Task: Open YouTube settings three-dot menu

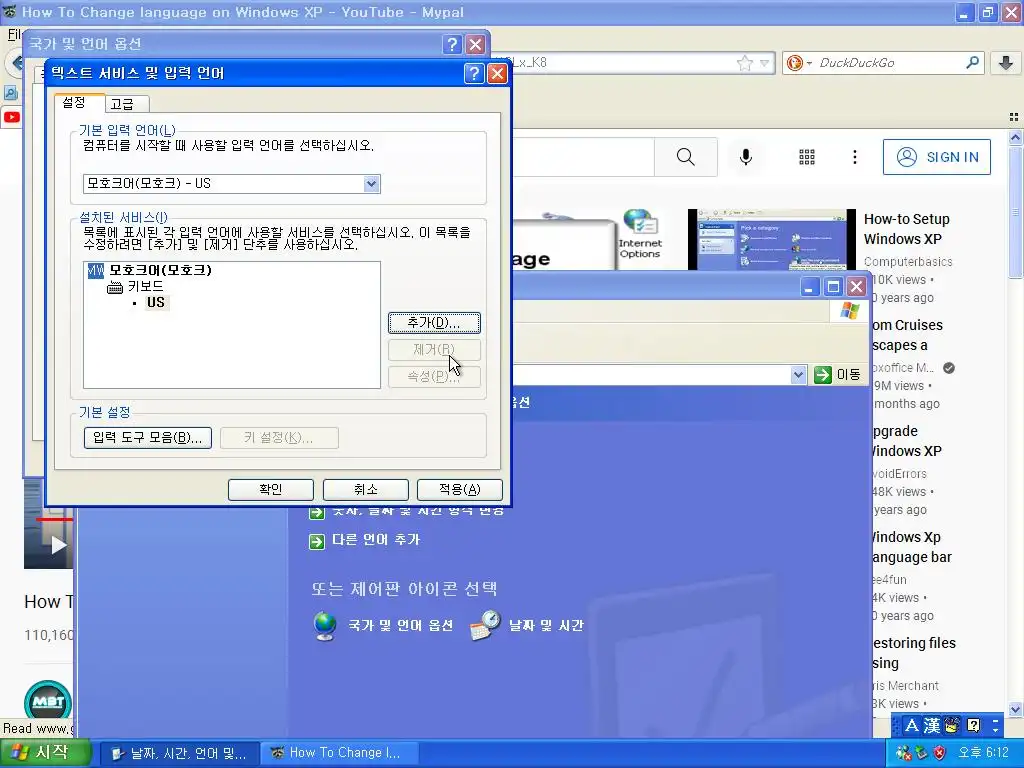Action: click(x=854, y=157)
